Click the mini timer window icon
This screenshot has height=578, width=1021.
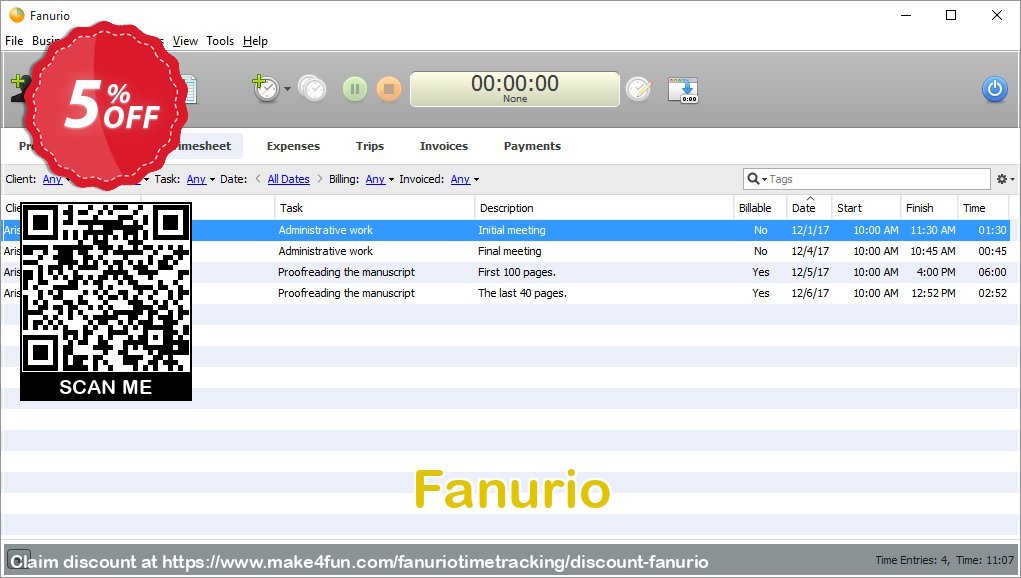pyautogui.click(x=683, y=90)
